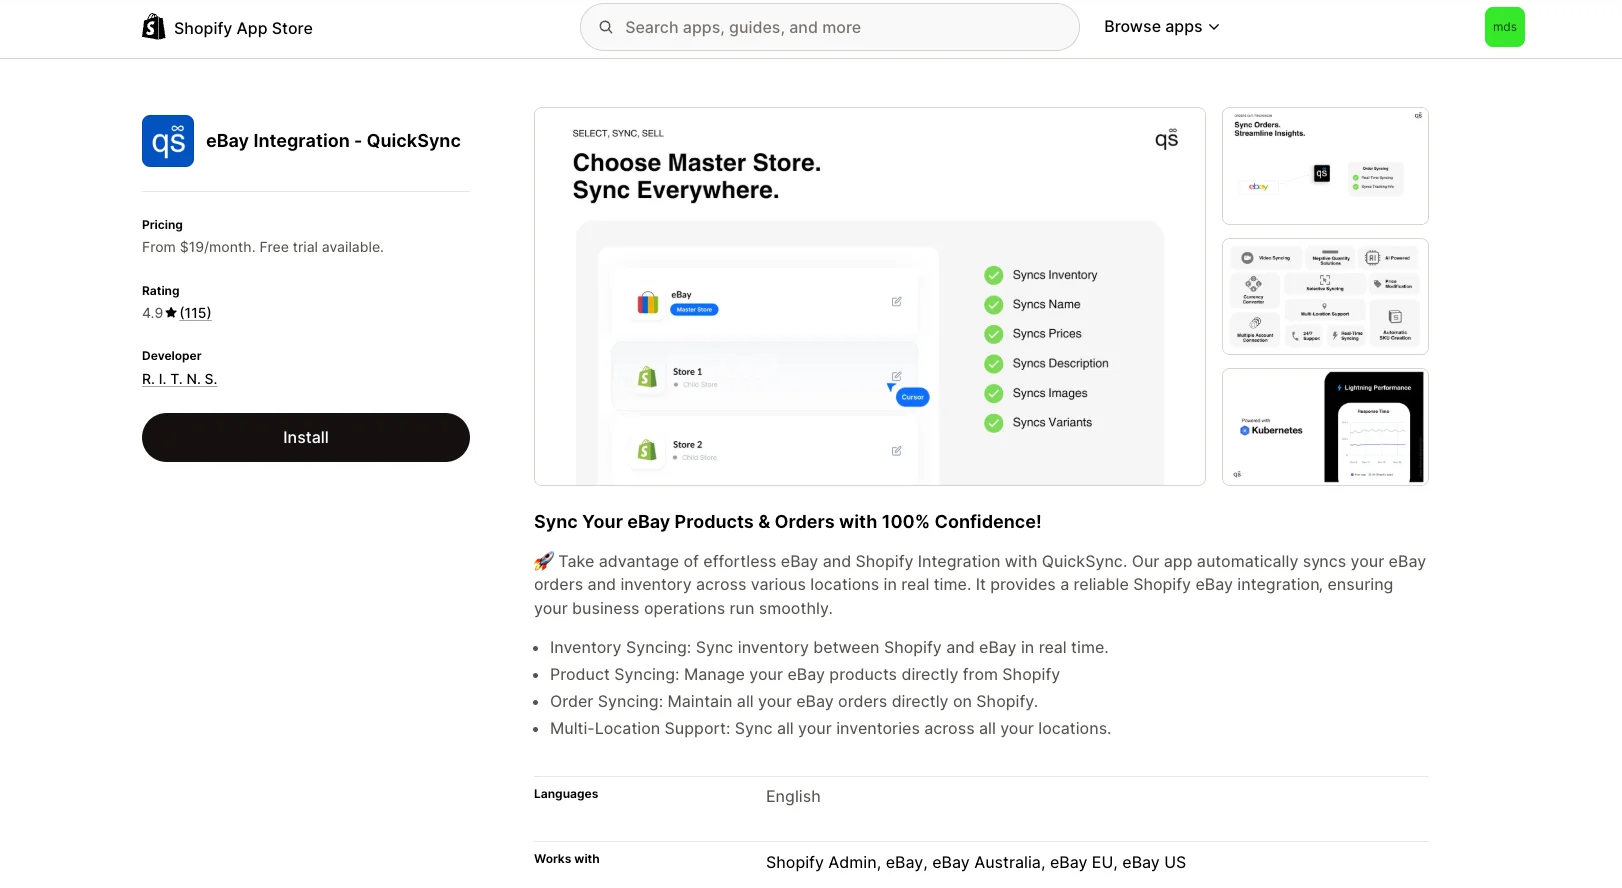Click the Syncs Variants green checkmark

[x=993, y=423]
